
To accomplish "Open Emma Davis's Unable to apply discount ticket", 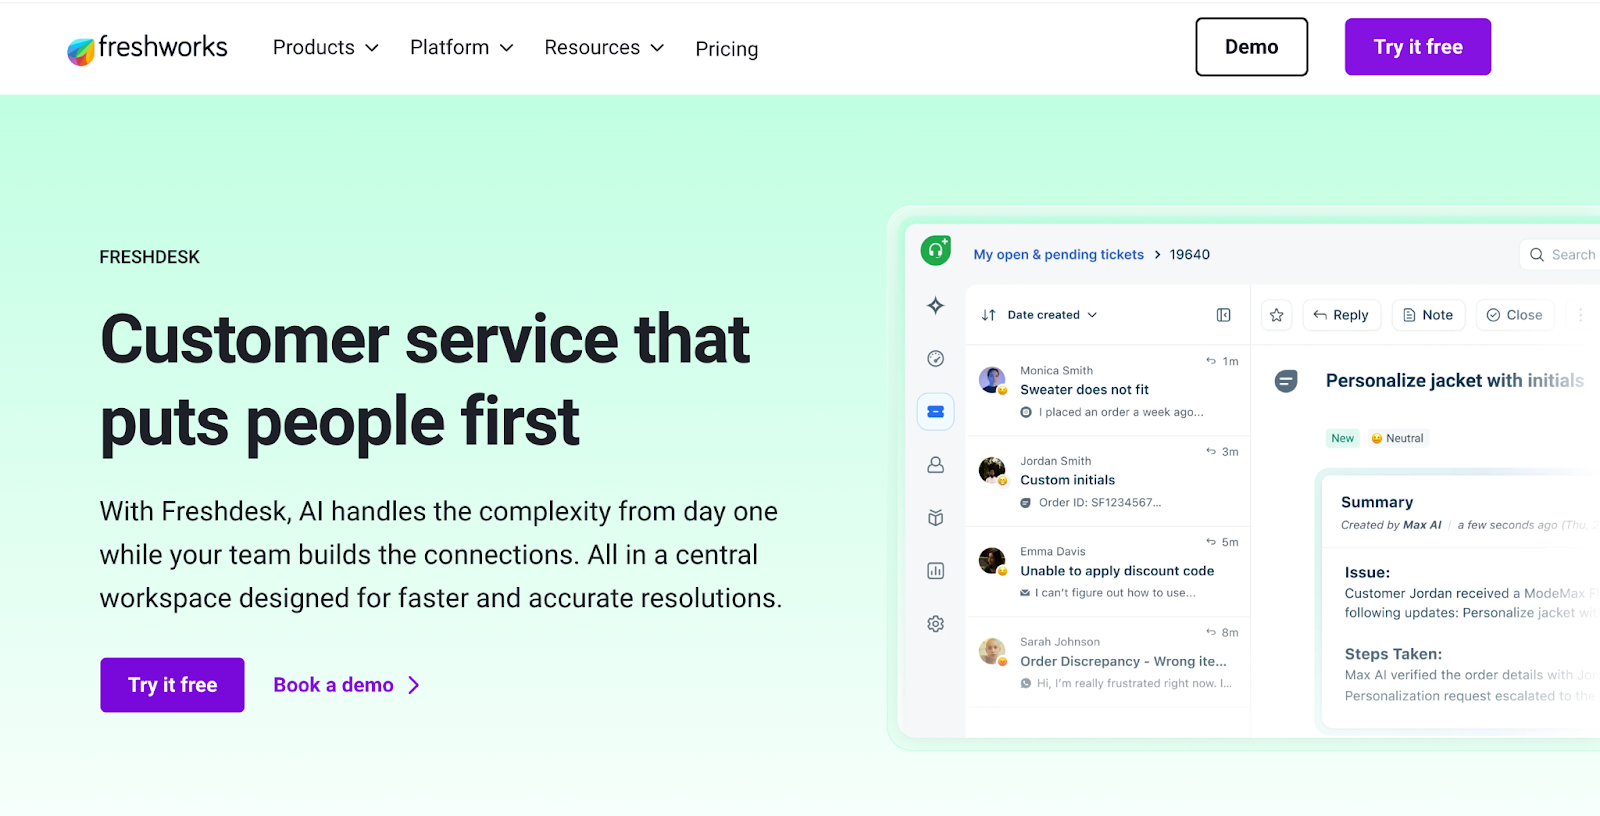I will click(1108, 571).
